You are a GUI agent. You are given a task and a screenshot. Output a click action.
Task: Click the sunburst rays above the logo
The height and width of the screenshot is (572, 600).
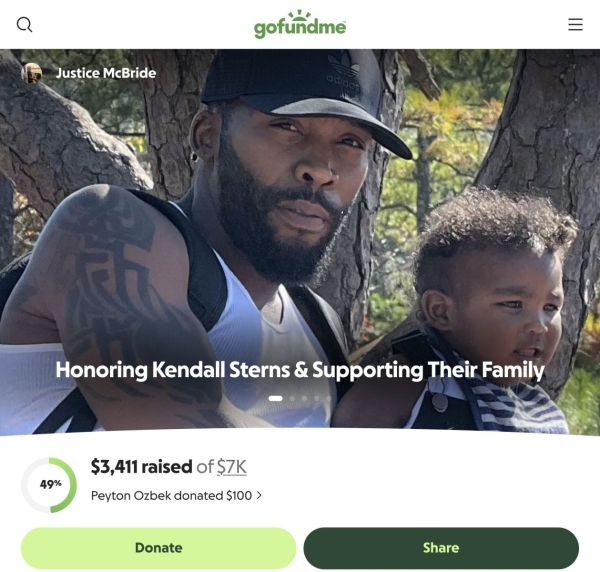(299, 15)
